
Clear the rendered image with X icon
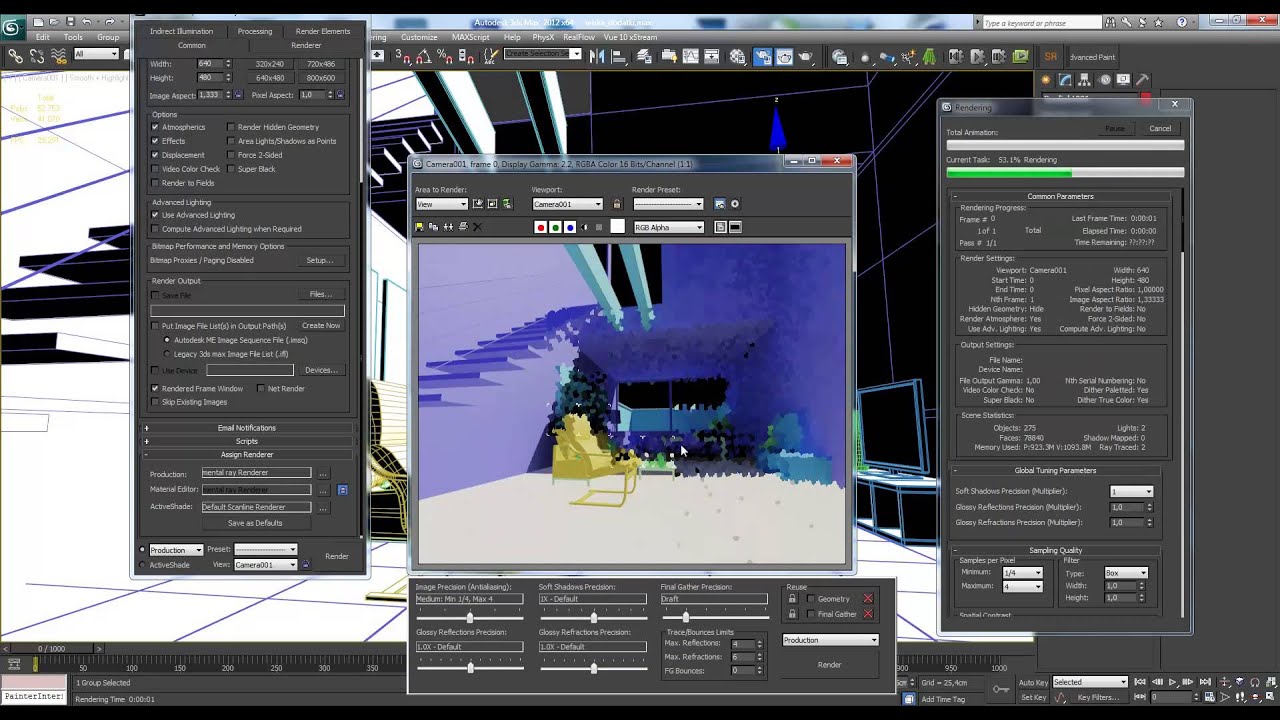tap(477, 227)
